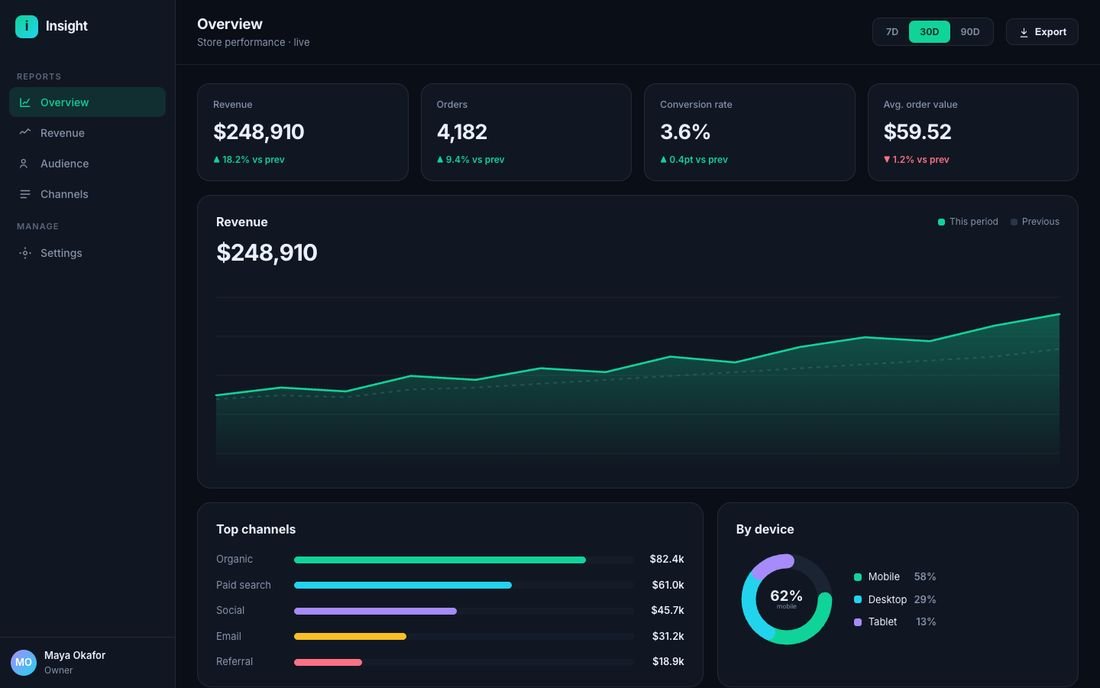
Task: Click the Mobile 58% legend row
Action: 895,576
